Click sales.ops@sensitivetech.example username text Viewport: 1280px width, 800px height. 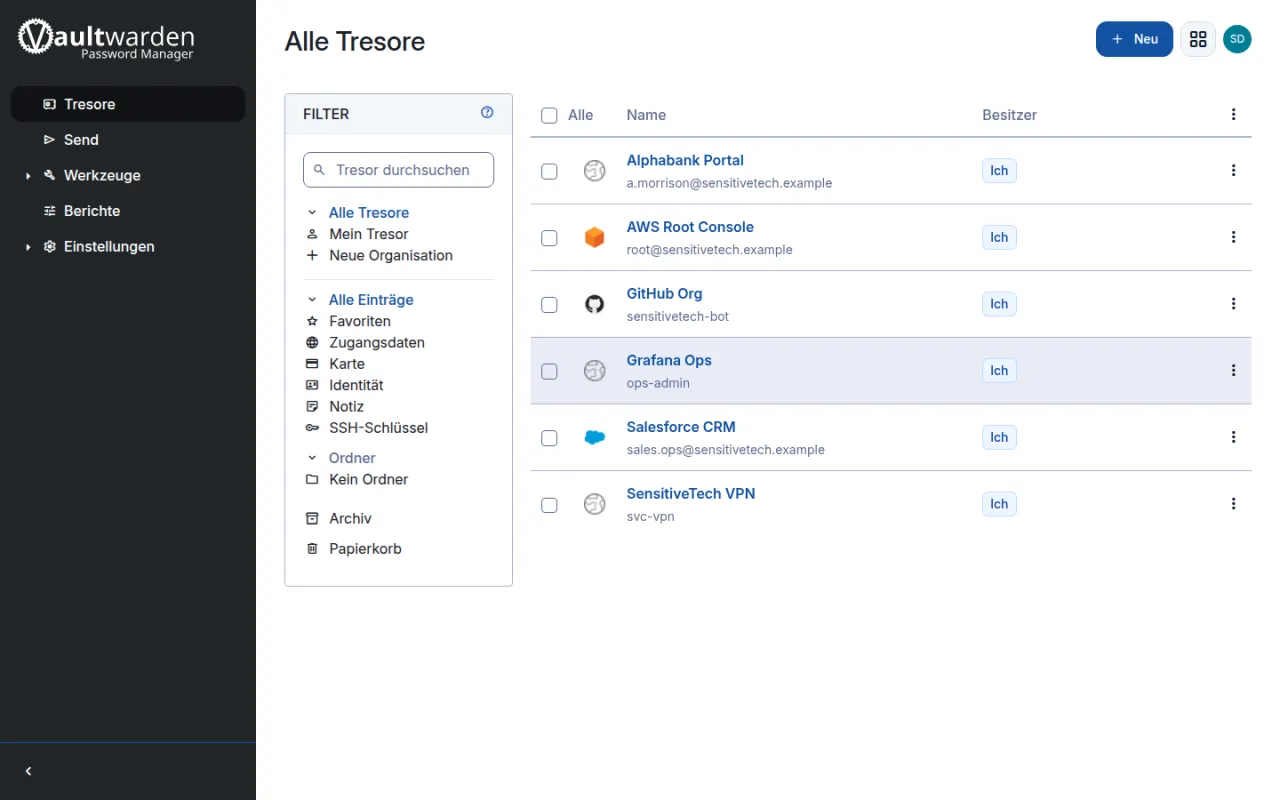(x=725, y=450)
